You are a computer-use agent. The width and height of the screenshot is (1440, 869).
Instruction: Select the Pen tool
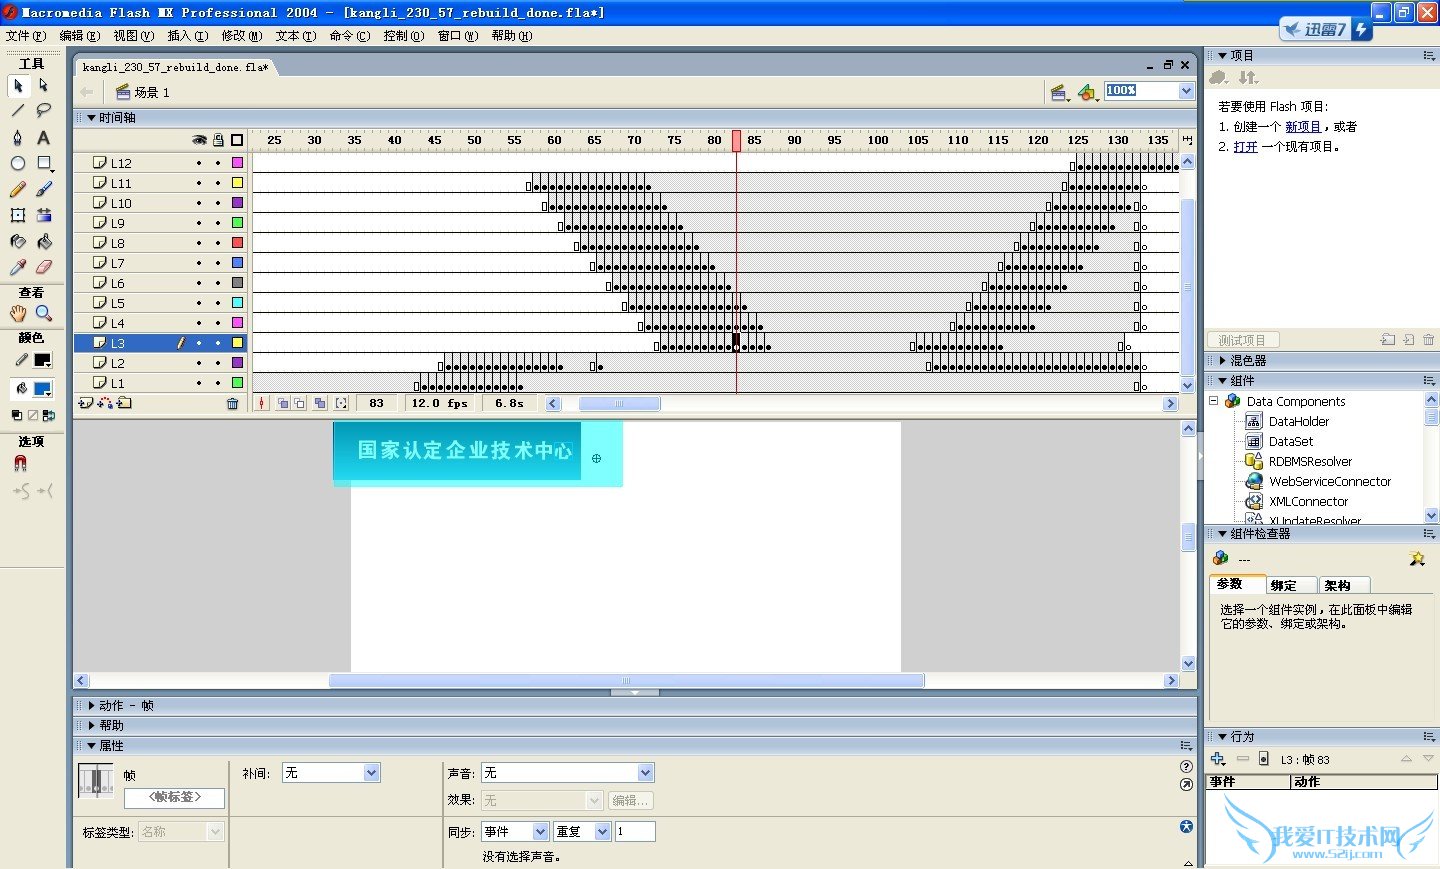tap(17, 137)
